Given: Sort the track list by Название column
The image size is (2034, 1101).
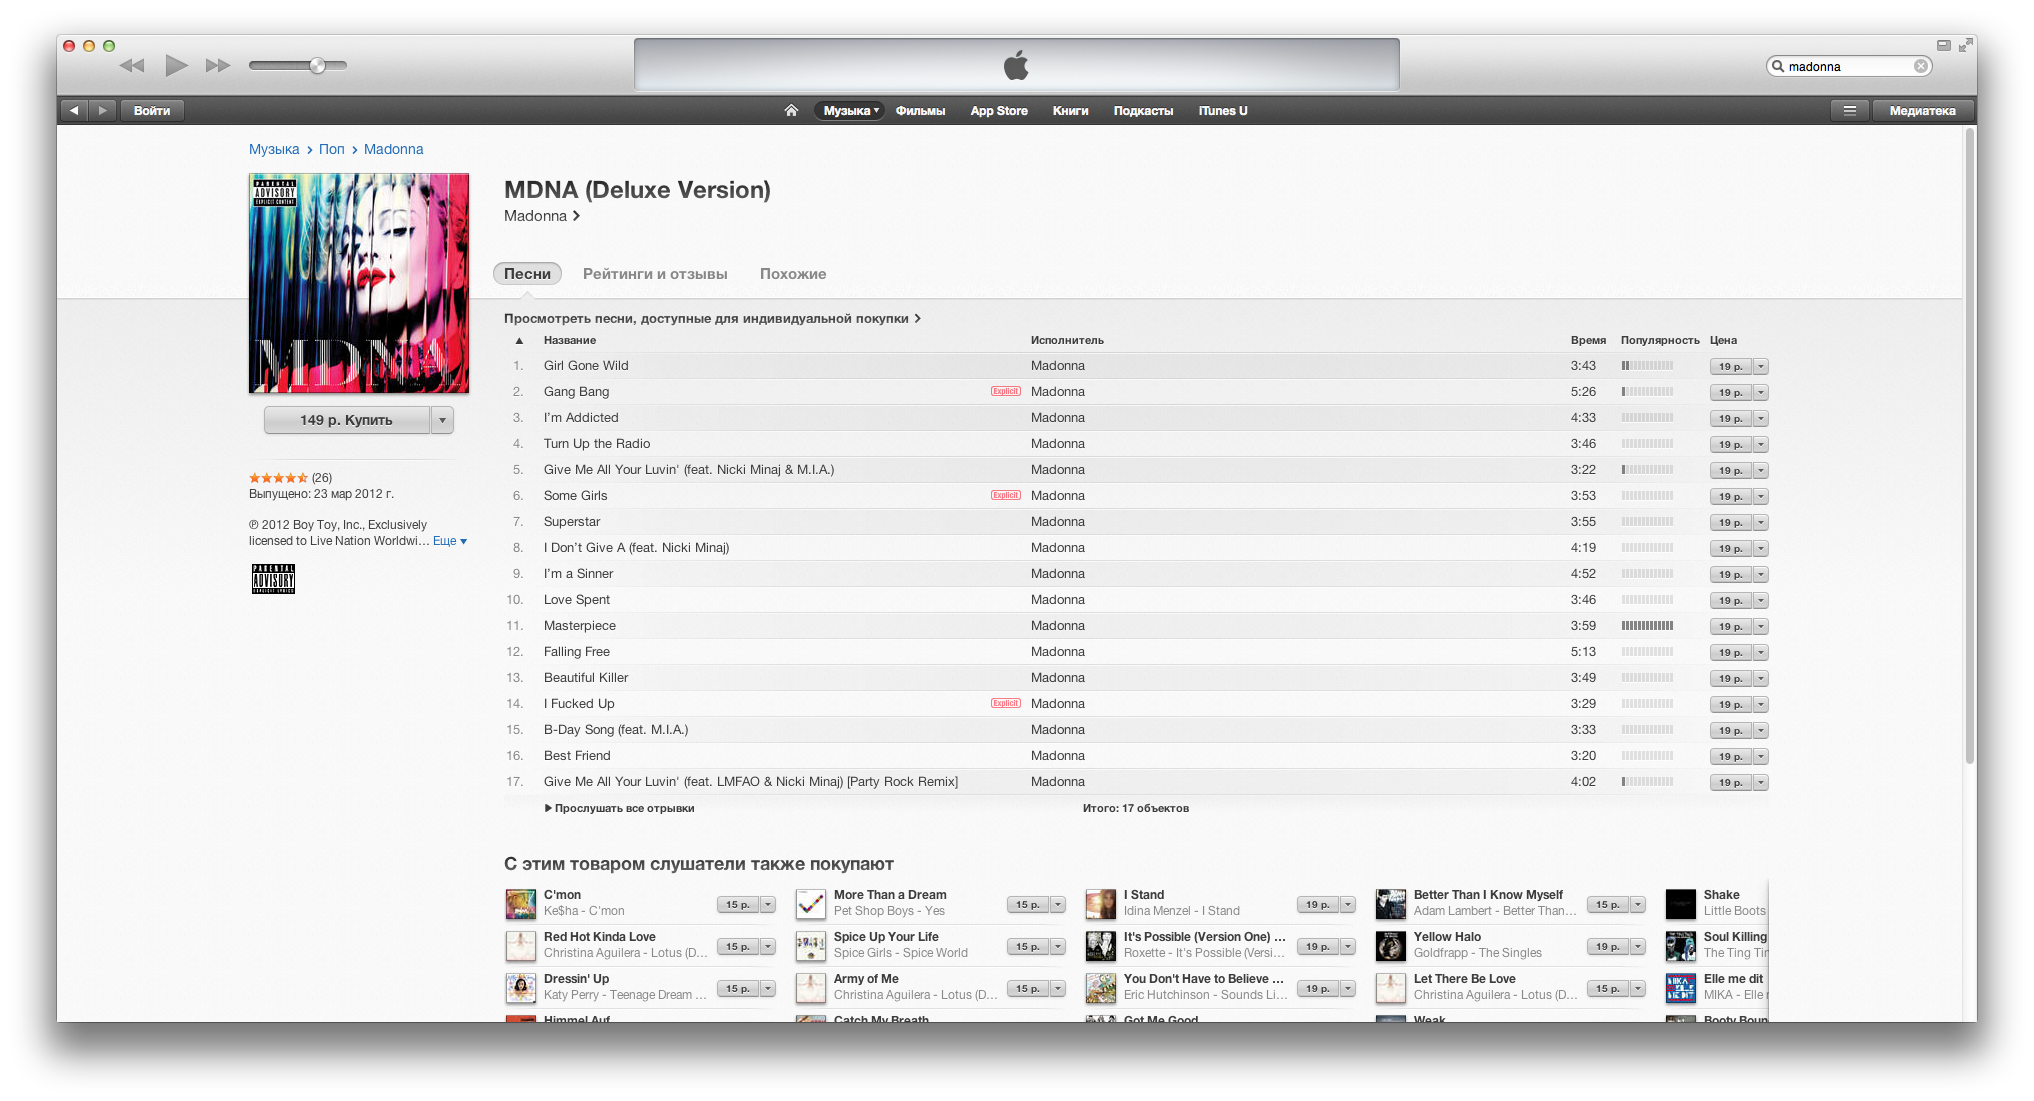Looking at the screenshot, I should tap(570, 341).
